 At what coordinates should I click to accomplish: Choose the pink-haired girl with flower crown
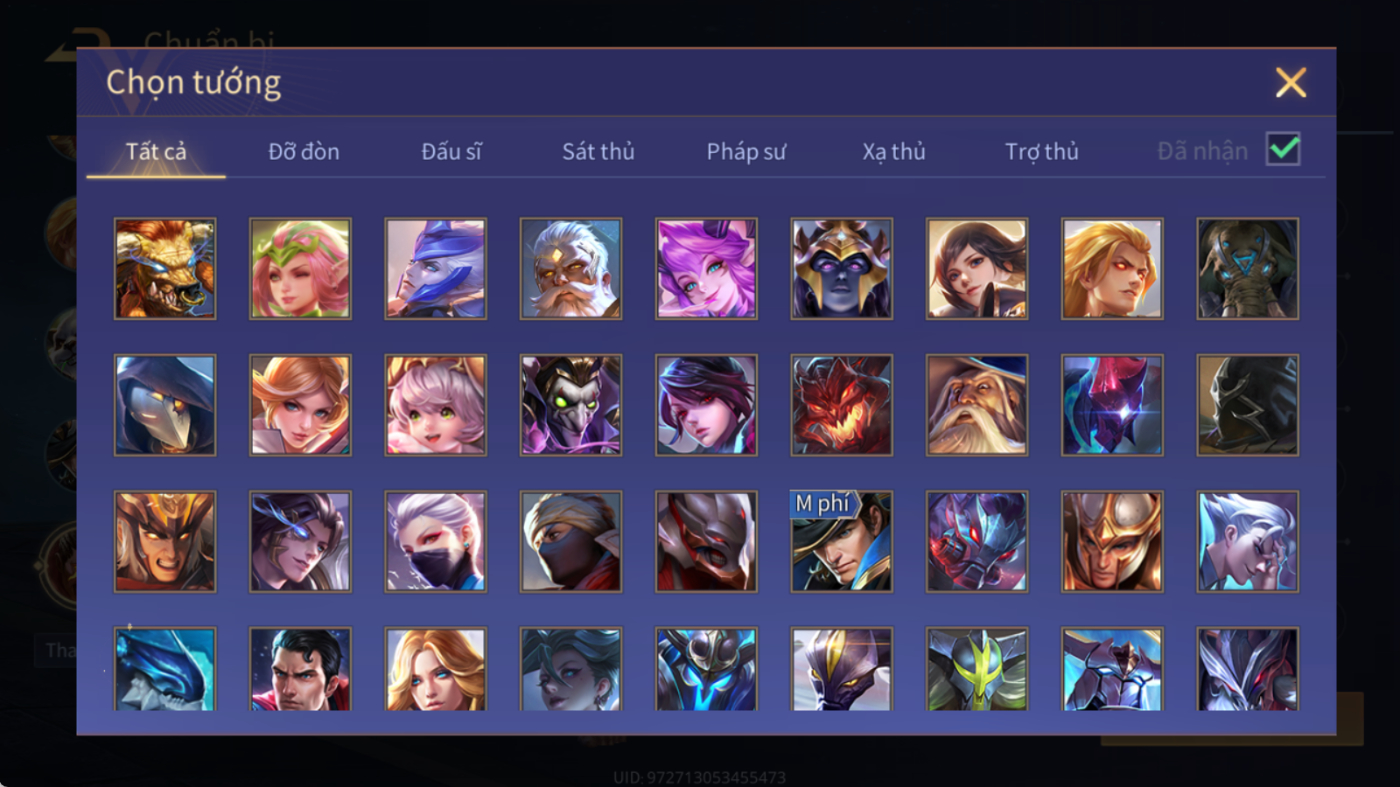300,269
